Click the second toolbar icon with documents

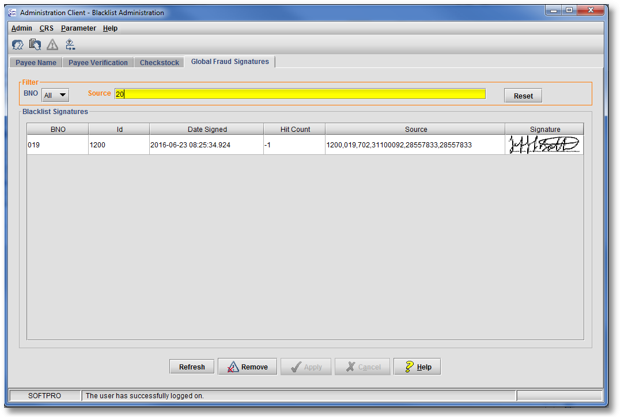click(x=35, y=45)
